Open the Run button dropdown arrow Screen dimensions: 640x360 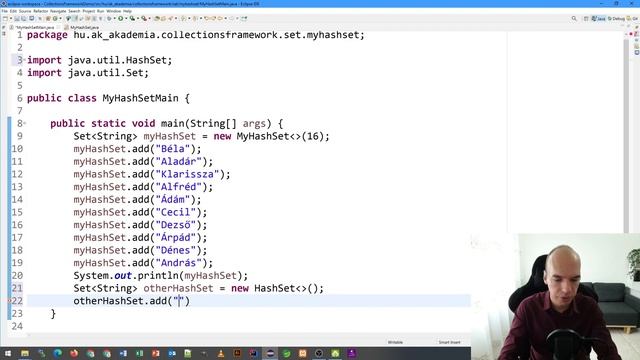click(x=125, y=18)
